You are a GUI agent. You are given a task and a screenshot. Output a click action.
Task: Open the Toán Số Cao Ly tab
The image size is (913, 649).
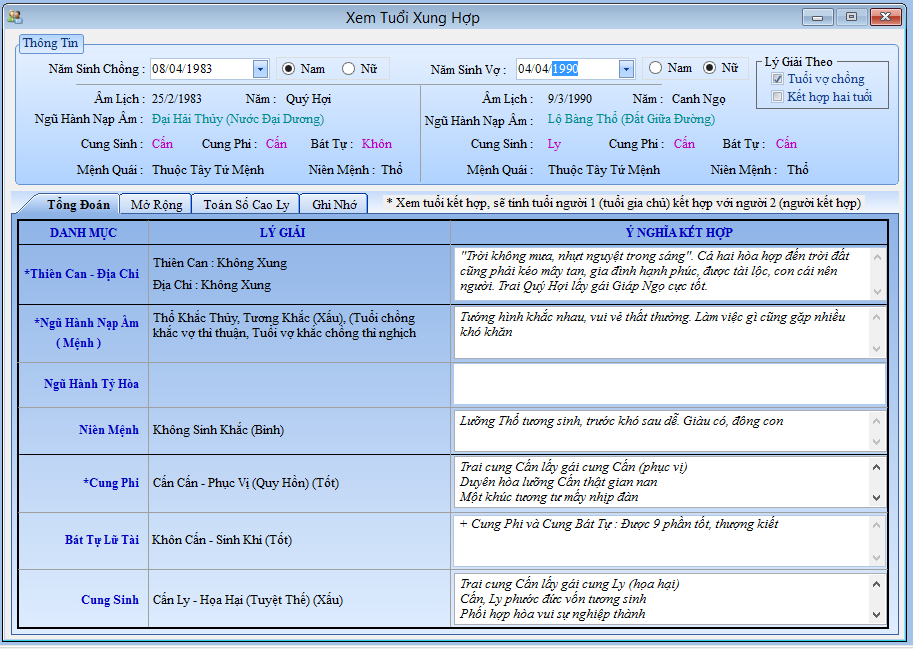click(245, 204)
